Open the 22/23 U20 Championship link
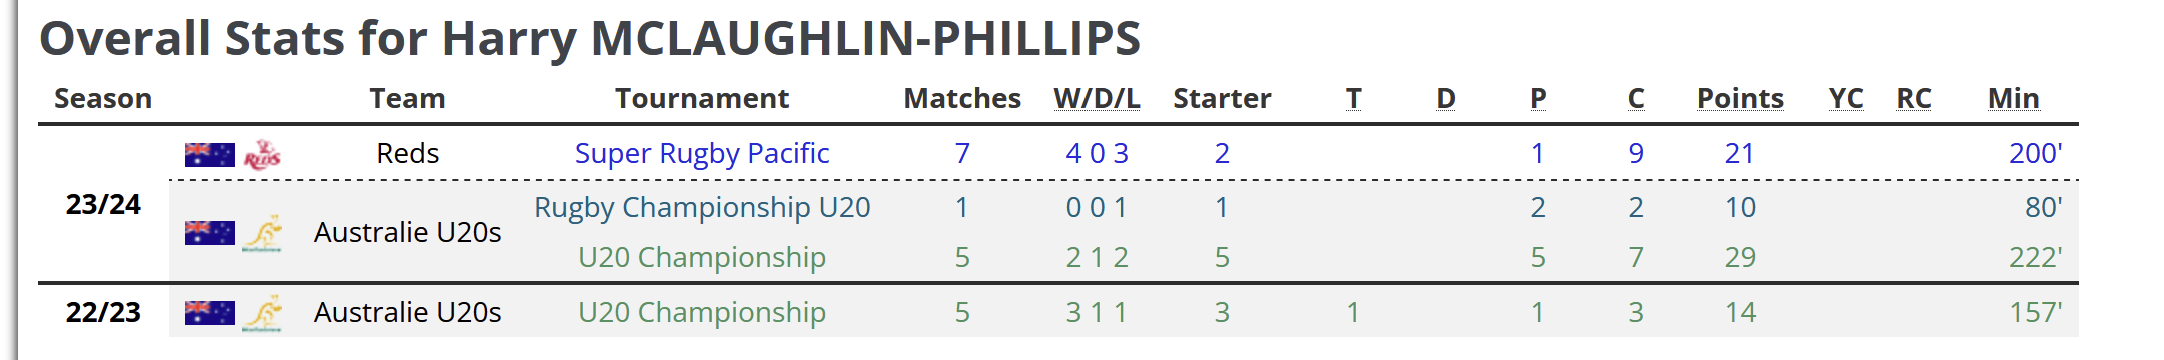This screenshot has width=2164, height=360. (702, 312)
